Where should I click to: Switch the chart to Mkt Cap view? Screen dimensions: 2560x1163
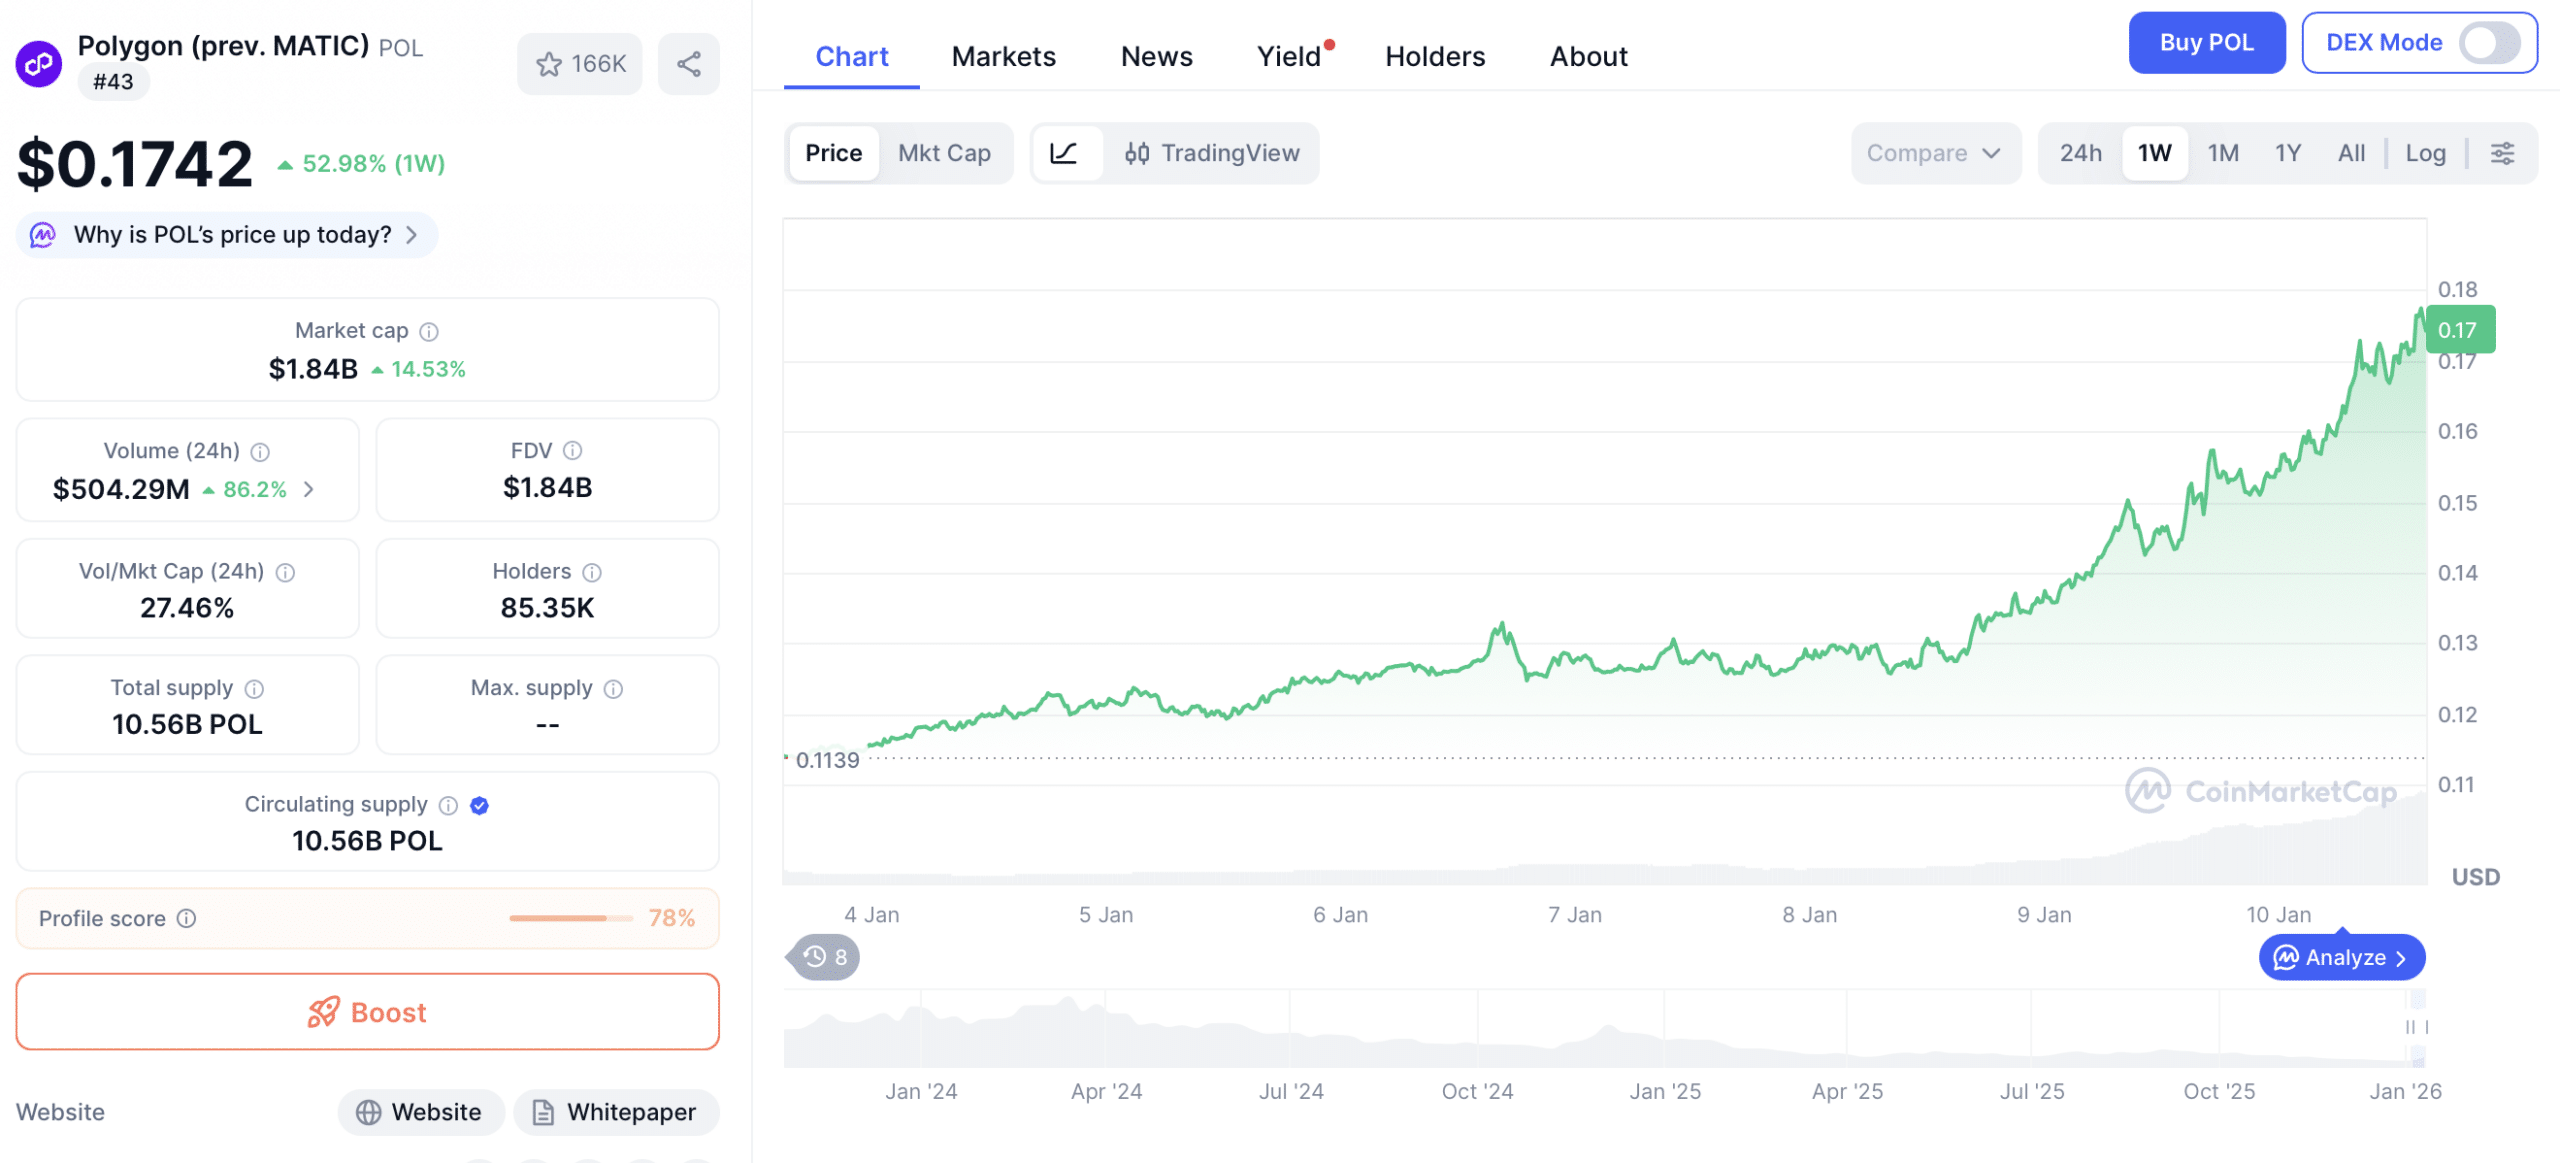pos(944,153)
